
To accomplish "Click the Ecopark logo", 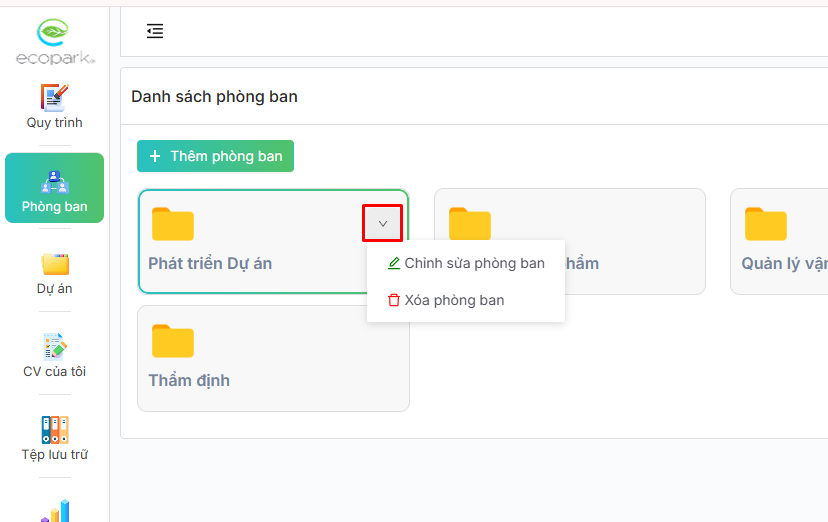I will point(55,42).
